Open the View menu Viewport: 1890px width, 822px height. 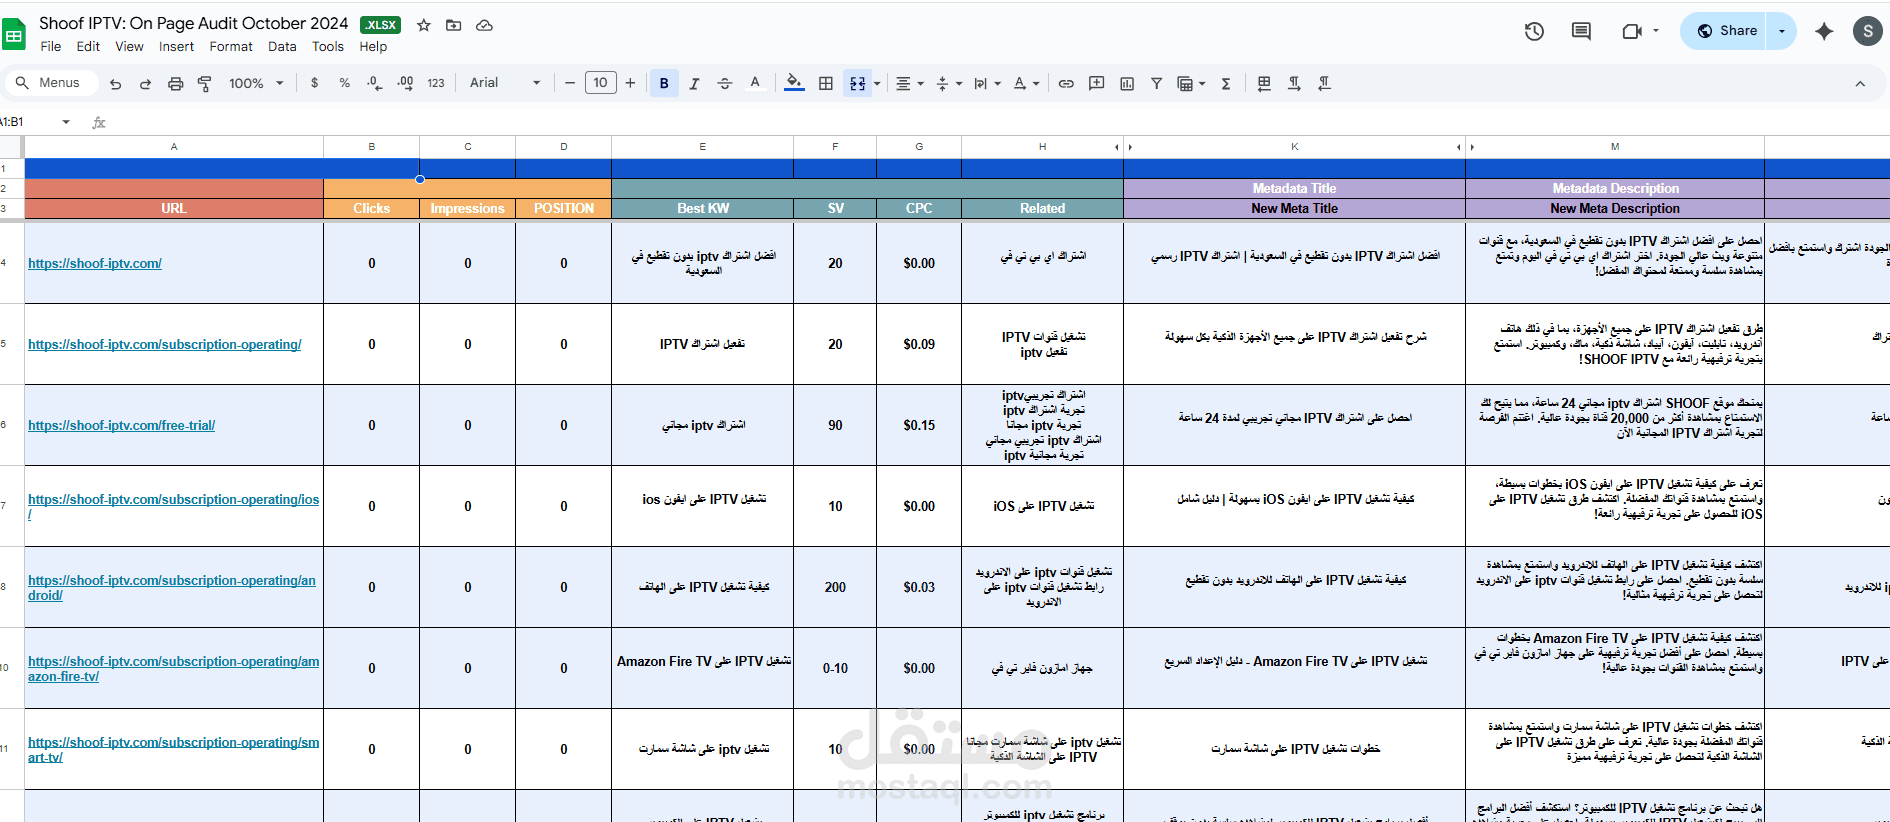tap(129, 46)
